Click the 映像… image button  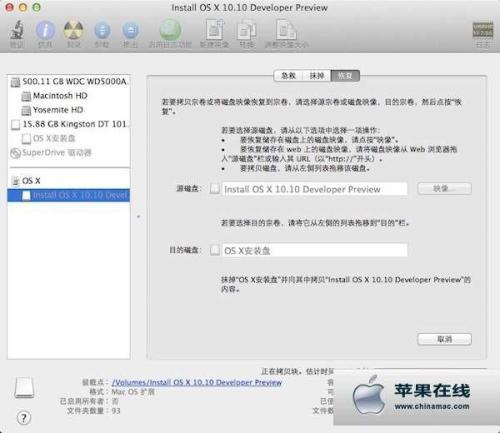pos(444,189)
